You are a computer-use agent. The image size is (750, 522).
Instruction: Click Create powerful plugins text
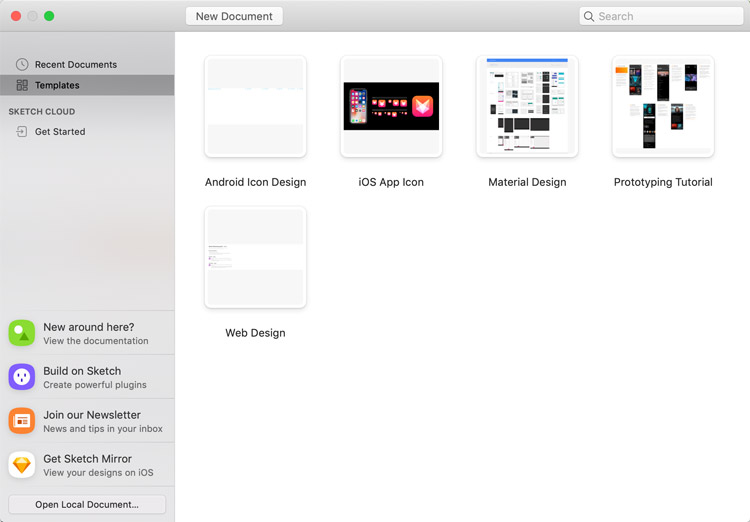pyautogui.click(x=95, y=385)
